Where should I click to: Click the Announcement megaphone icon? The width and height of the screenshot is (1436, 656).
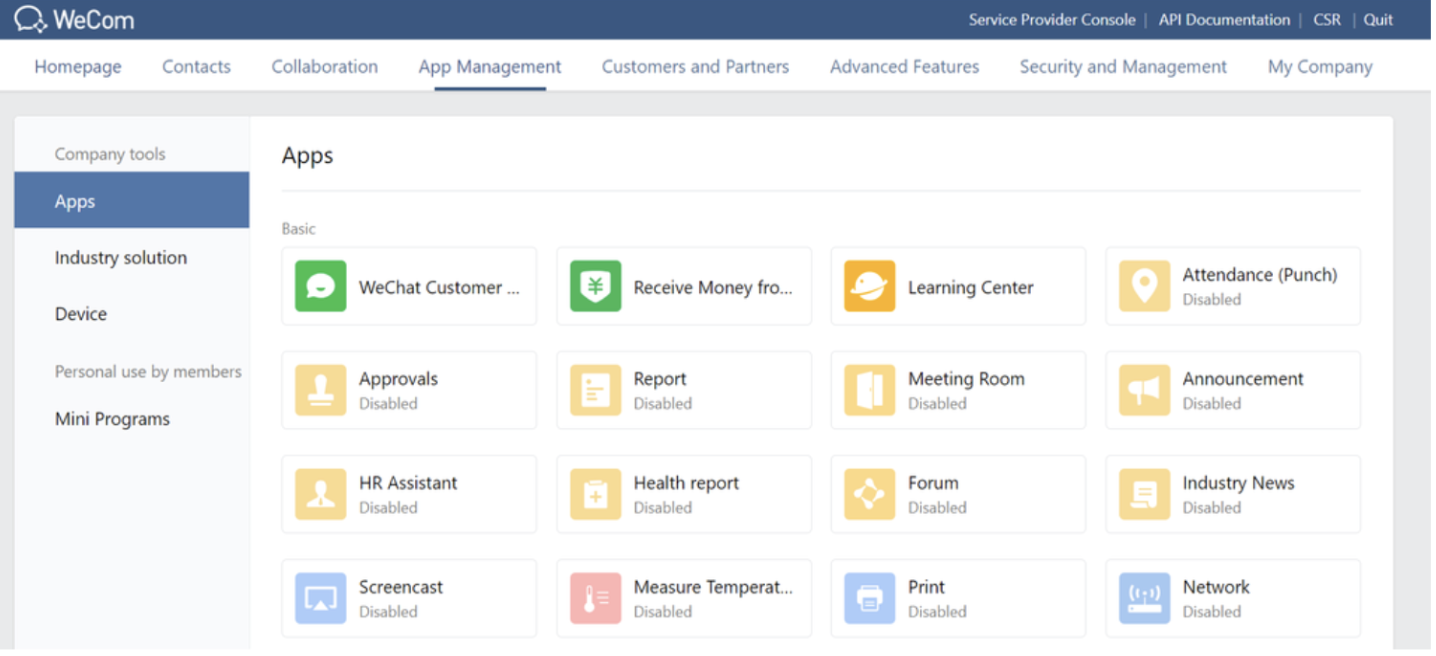tap(1145, 390)
